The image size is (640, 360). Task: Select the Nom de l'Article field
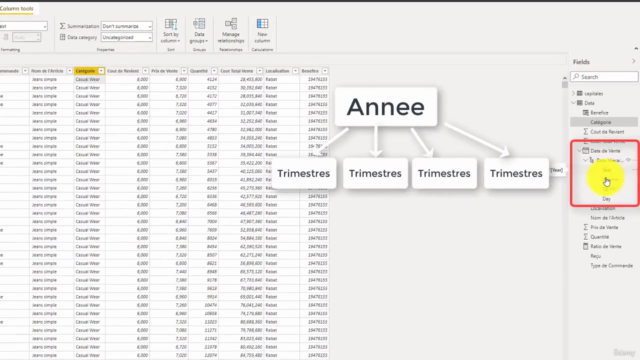click(x=607, y=218)
